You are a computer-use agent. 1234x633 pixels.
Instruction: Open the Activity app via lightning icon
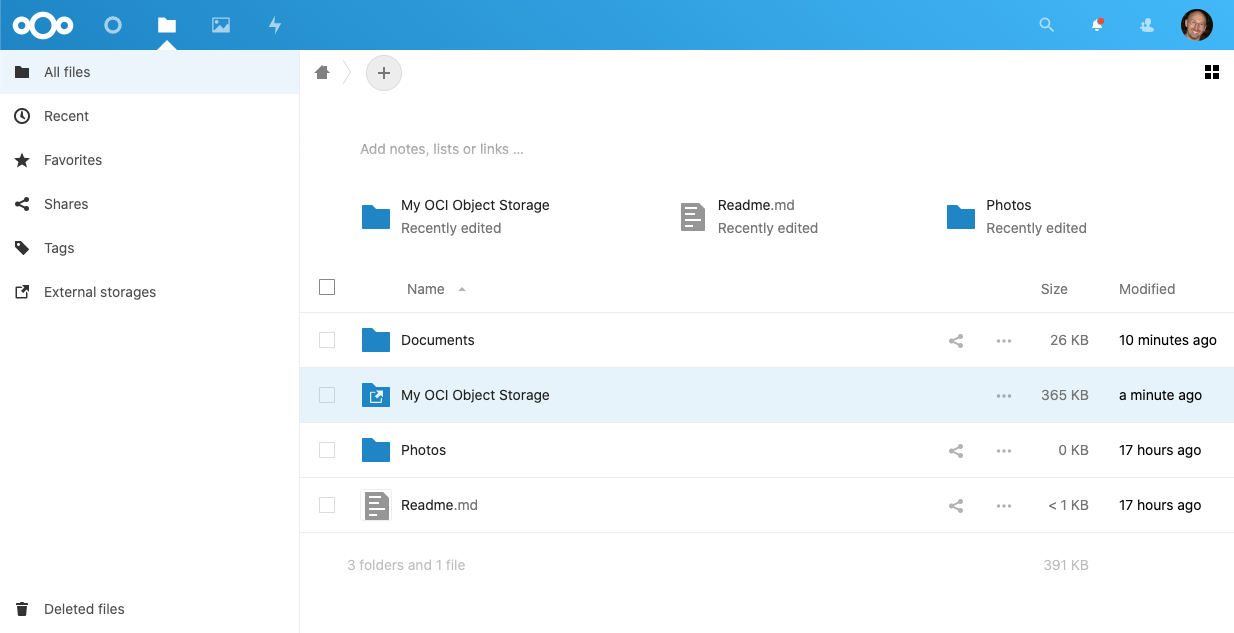click(x=275, y=24)
